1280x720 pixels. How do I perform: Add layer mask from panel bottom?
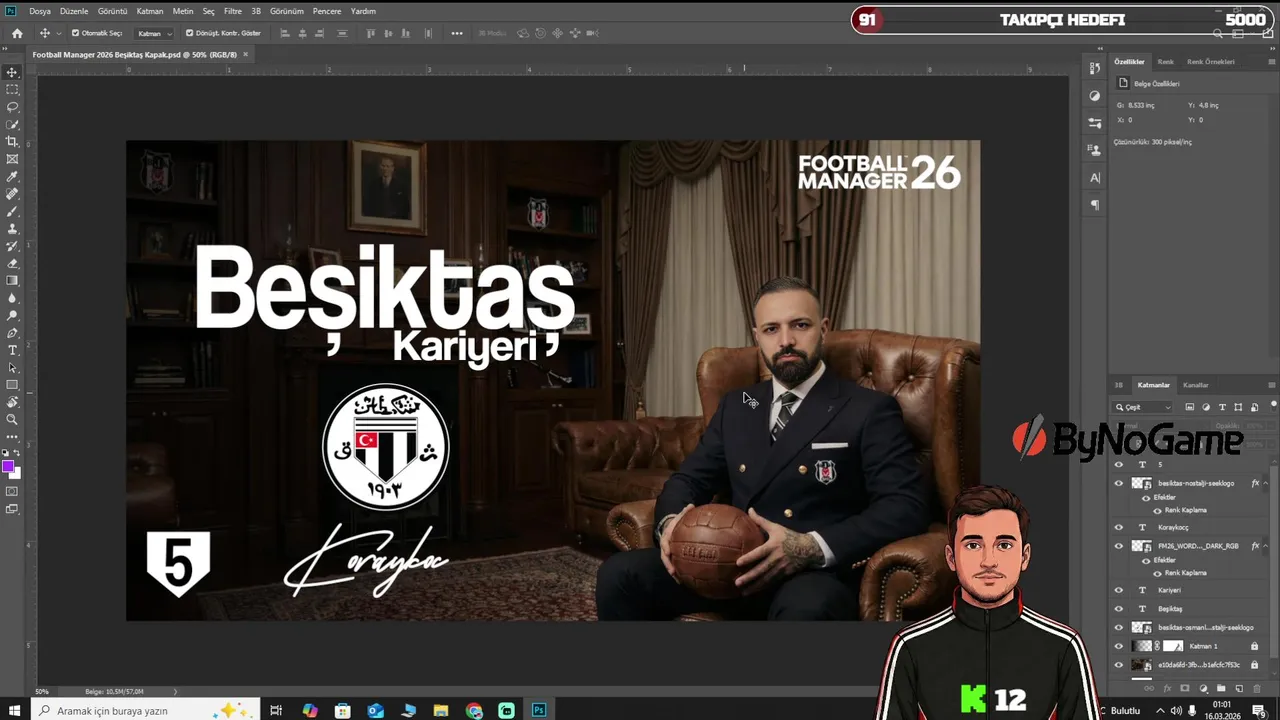pos(1185,688)
